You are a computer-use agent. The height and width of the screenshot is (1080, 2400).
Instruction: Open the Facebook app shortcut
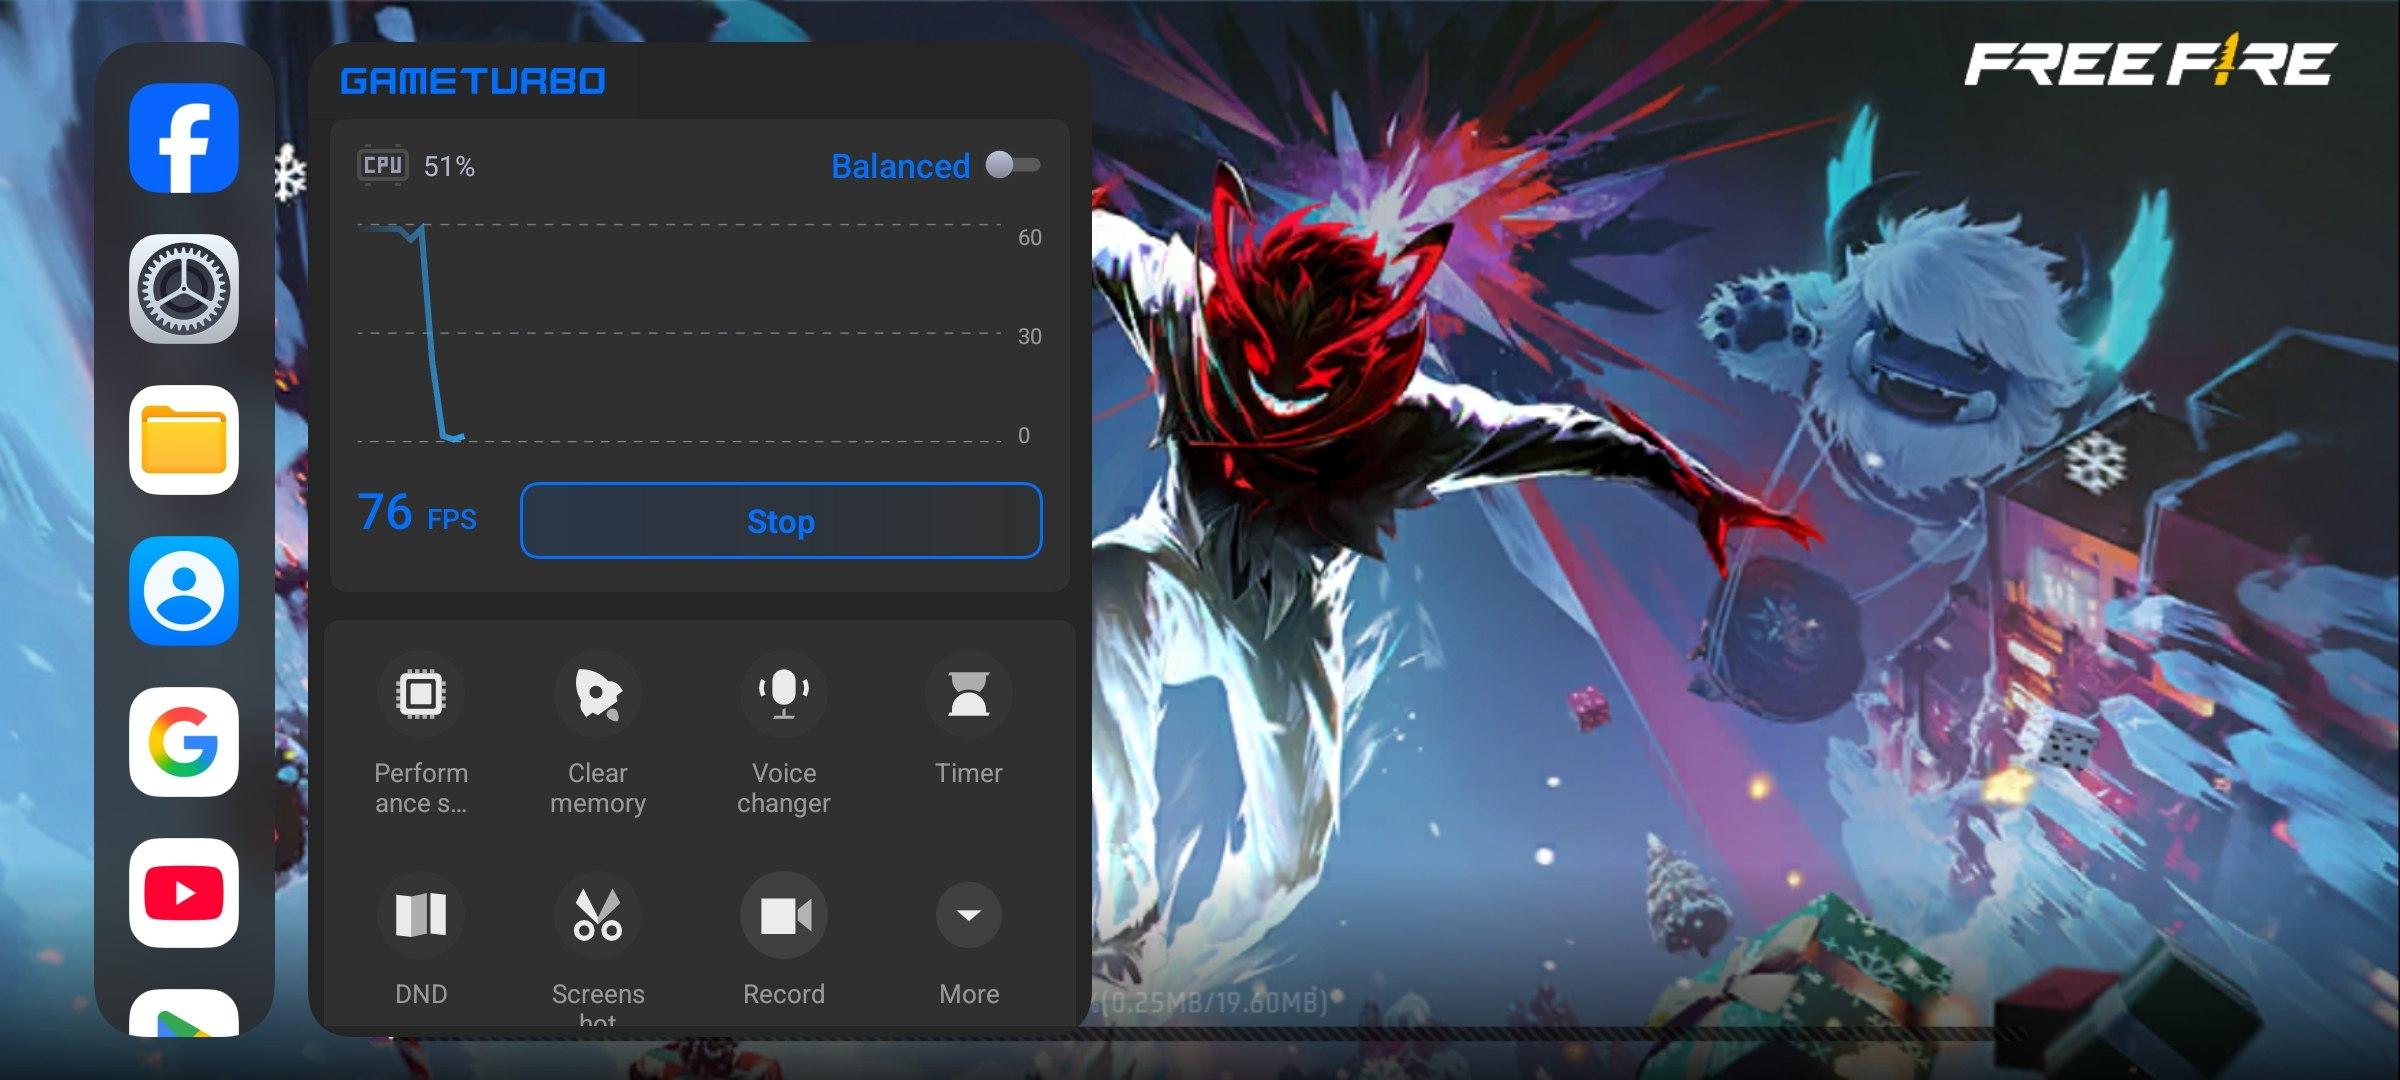tap(183, 138)
